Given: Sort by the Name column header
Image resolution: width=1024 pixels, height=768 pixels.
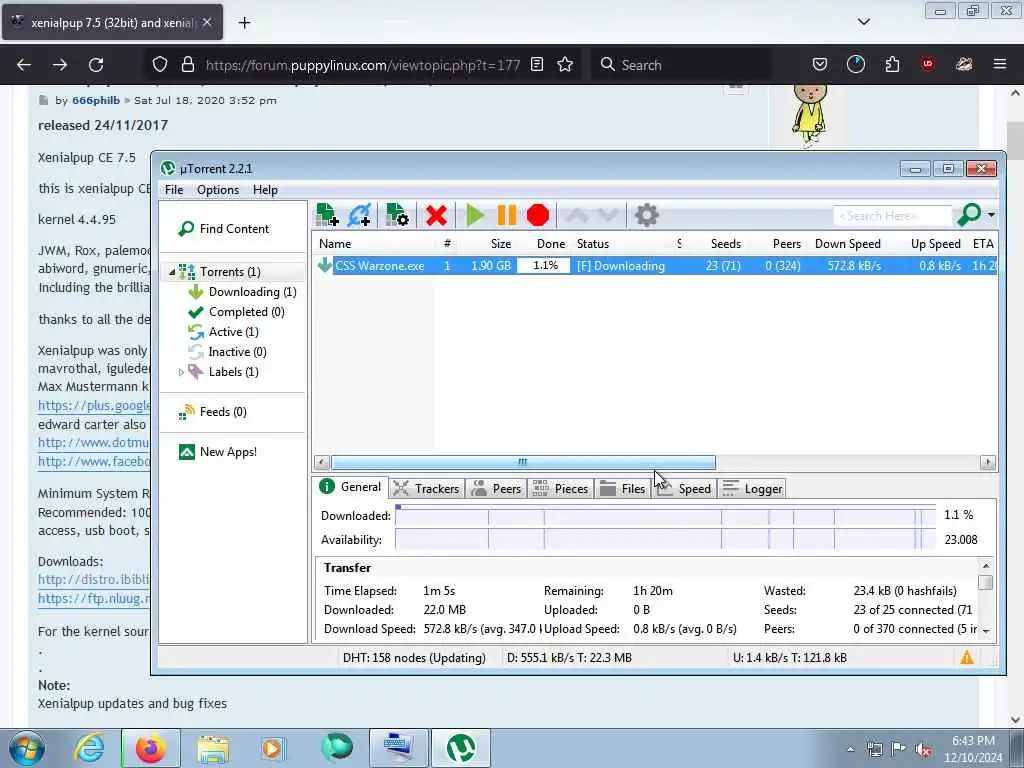Looking at the screenshot, I should pos(372,244).
